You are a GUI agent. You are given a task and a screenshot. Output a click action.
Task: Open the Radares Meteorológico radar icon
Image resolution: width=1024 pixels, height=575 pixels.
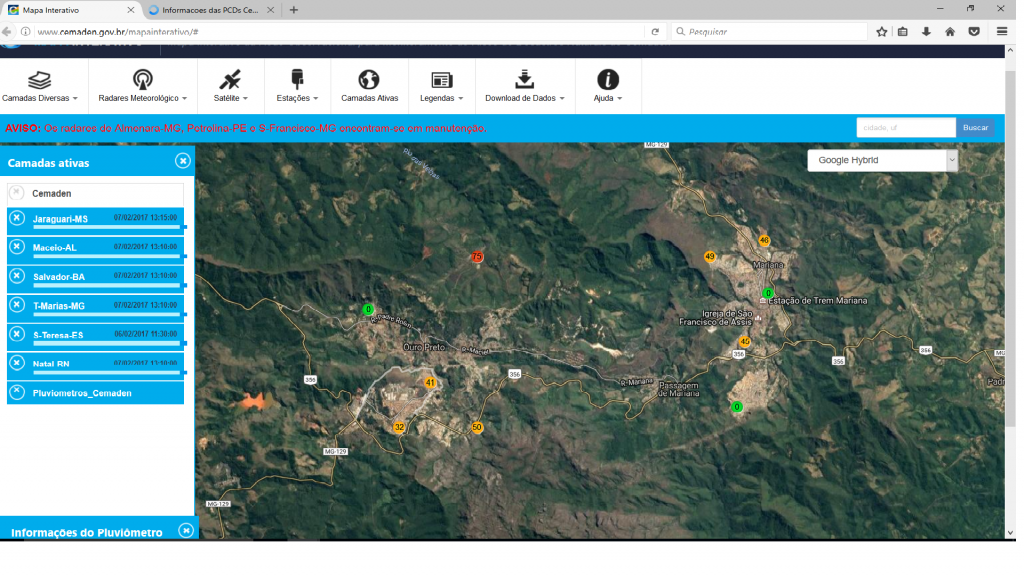142,80
